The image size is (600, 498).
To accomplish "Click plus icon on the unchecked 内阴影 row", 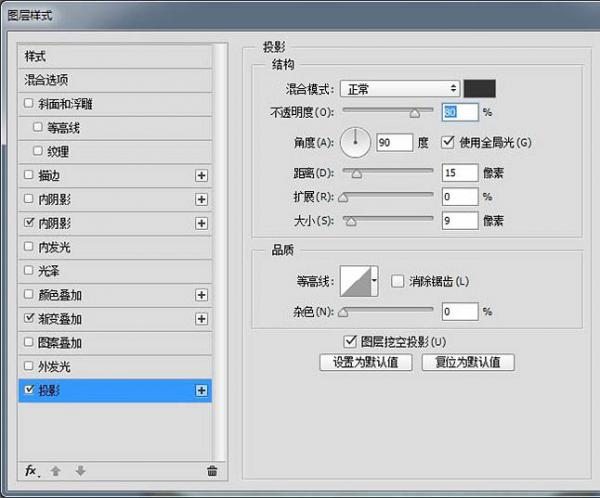I will pos(201,199).
